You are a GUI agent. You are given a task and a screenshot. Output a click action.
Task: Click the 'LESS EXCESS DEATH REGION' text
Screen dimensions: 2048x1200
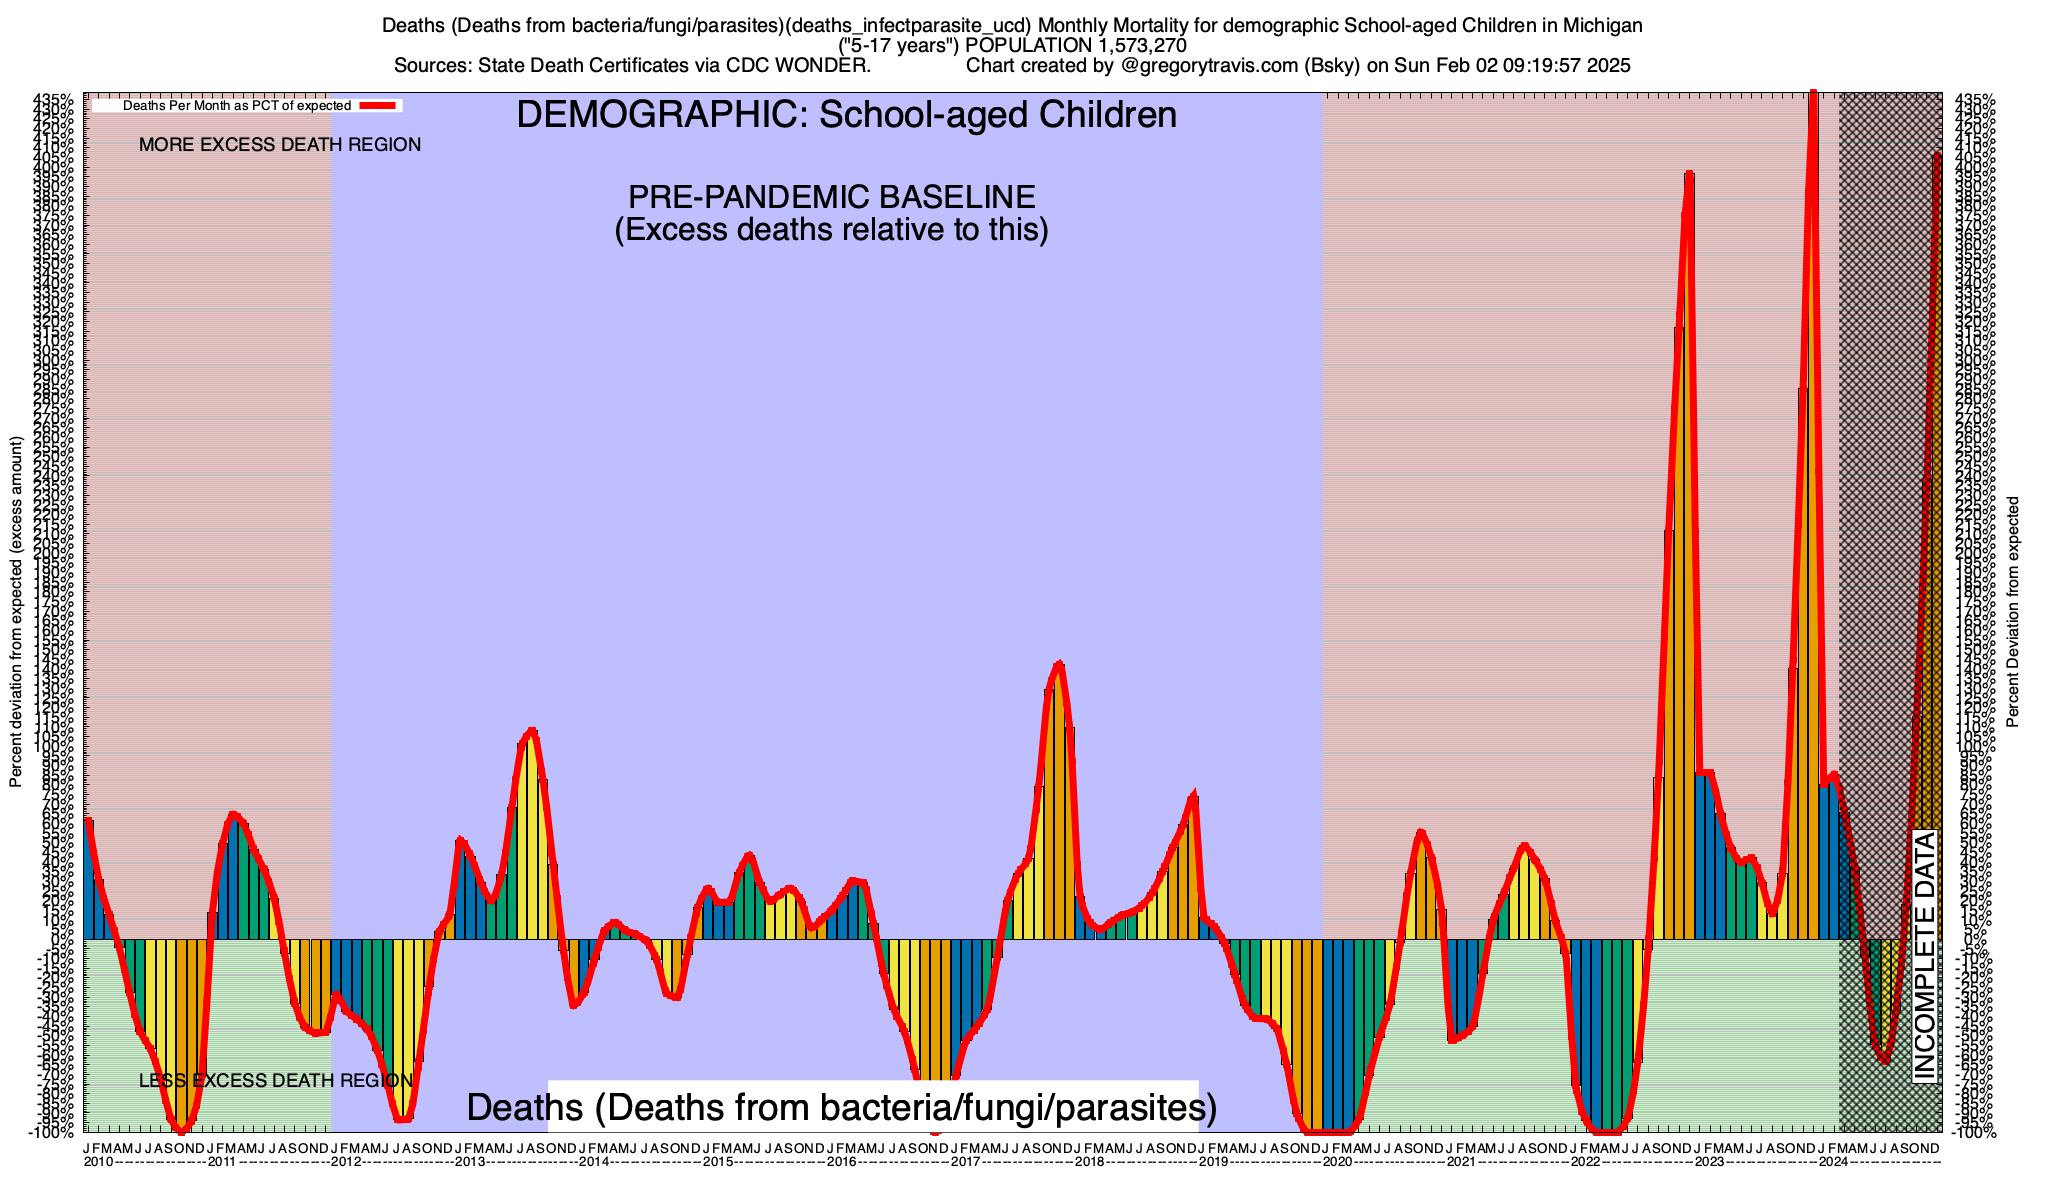pos(275,1081)
